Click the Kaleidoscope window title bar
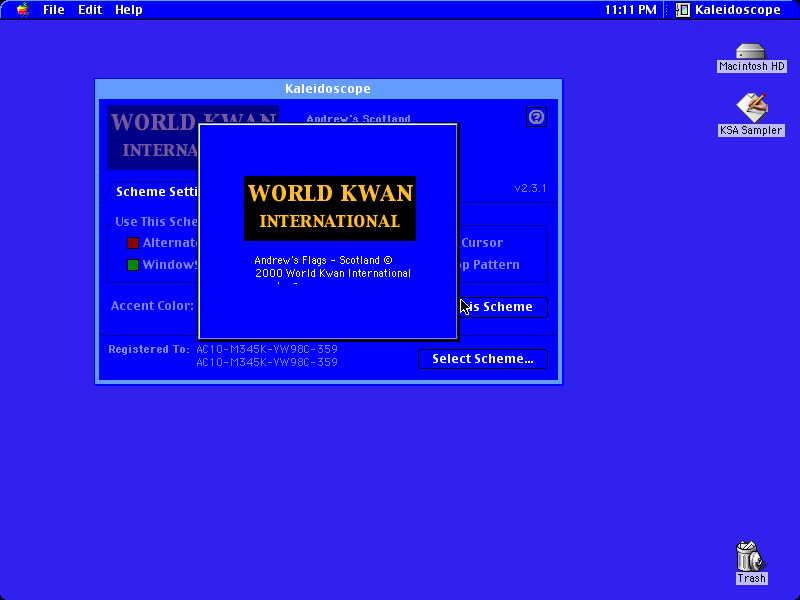Screen dimensions: 800x600 [328, 89]
